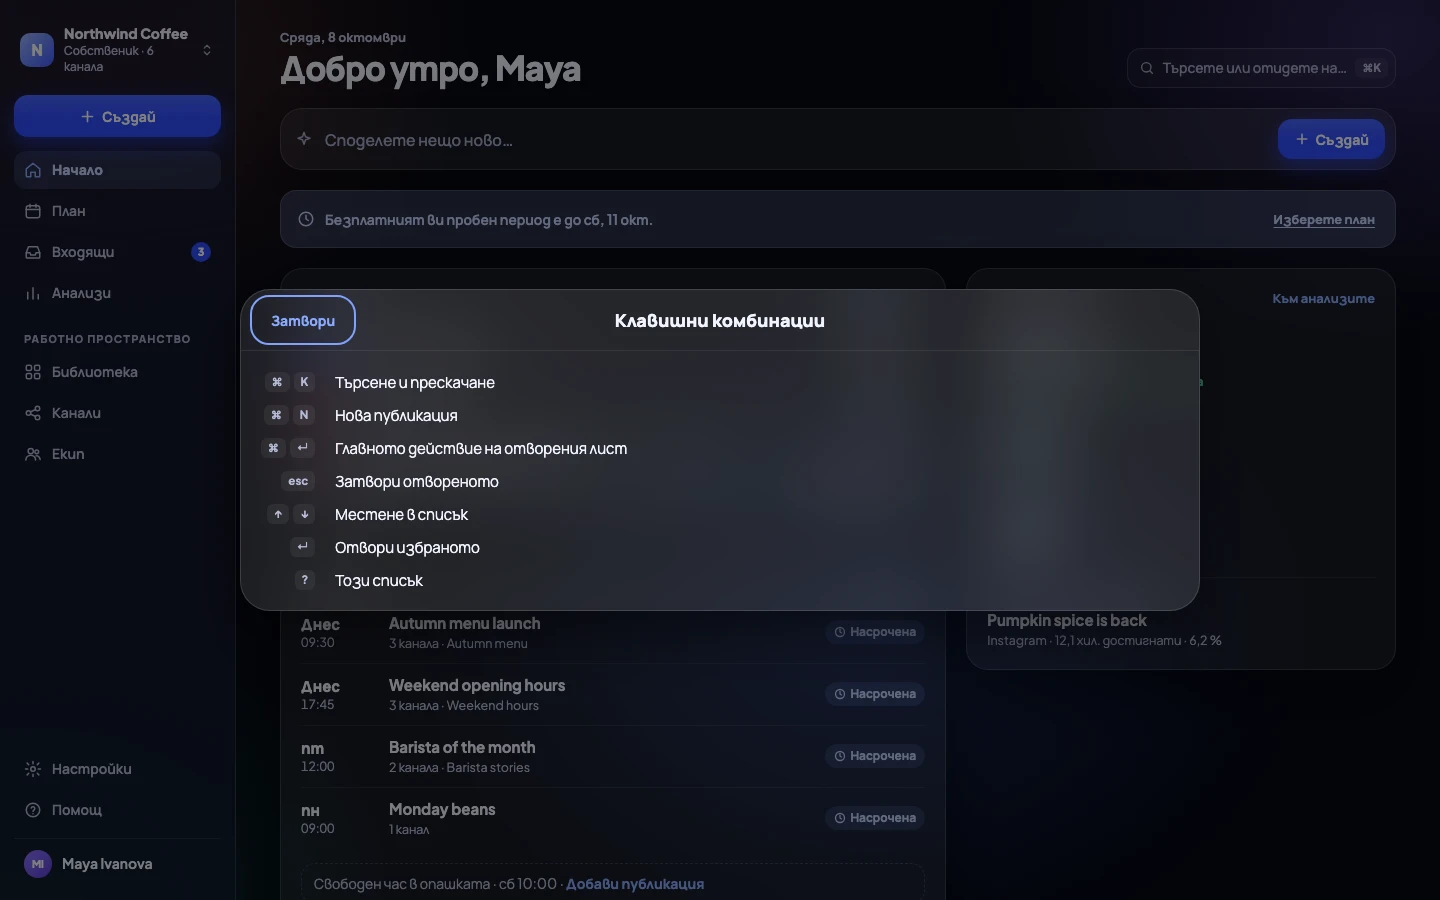Follow the Изберете план link
Viewport: 1440px width, 900px height.
(x=1323, y=219)
